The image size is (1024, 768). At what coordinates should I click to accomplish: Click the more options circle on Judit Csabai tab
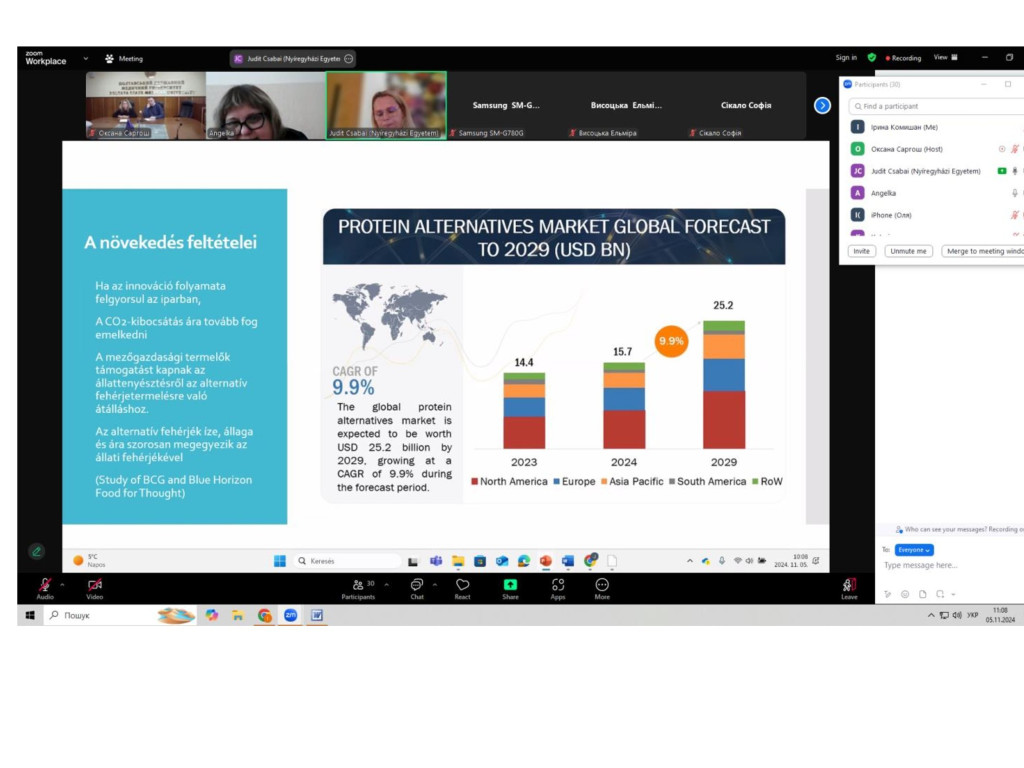[x=349, y=59]
